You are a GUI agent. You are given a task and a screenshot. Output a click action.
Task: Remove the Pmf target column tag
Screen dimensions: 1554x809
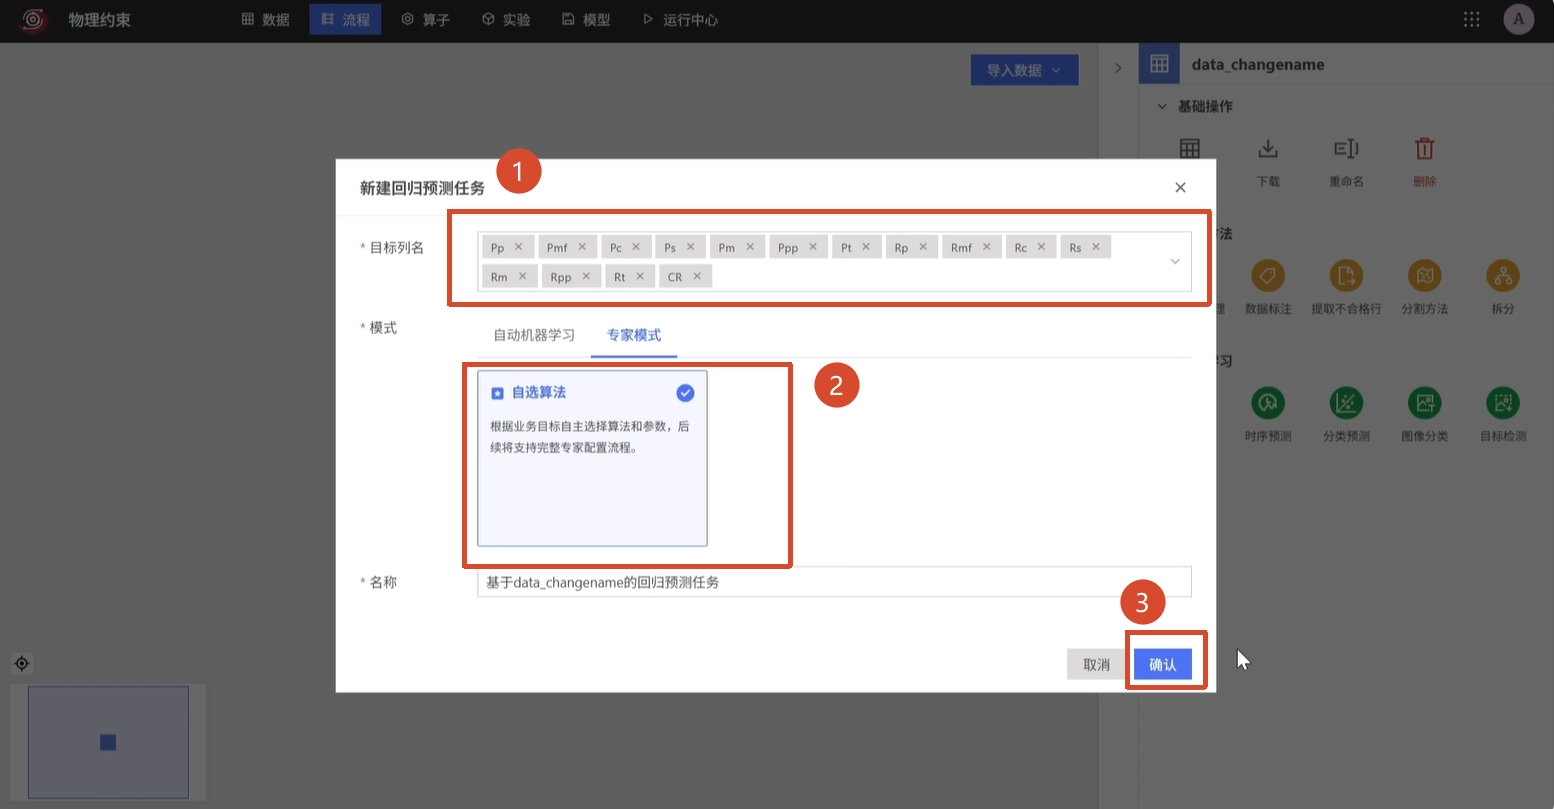582,247
